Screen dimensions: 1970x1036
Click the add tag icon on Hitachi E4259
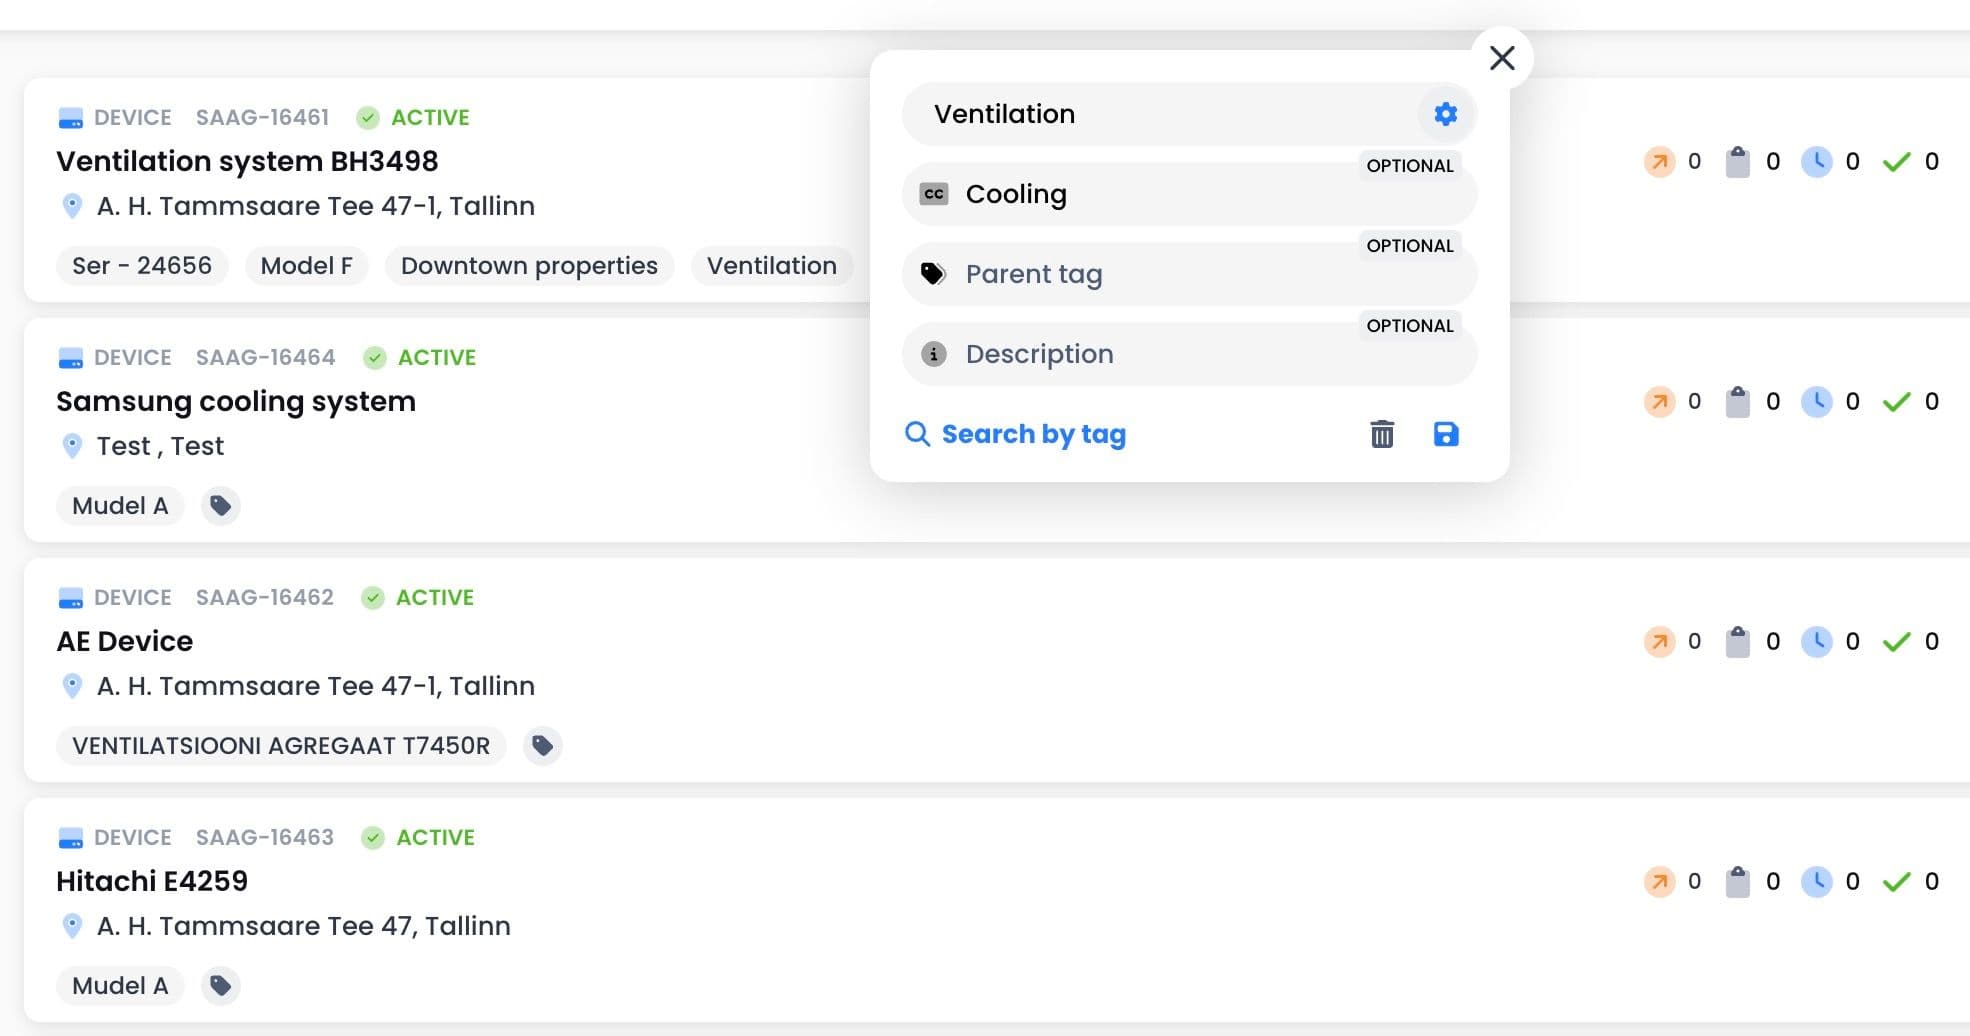pyautogui.click(x=221, y=986)
